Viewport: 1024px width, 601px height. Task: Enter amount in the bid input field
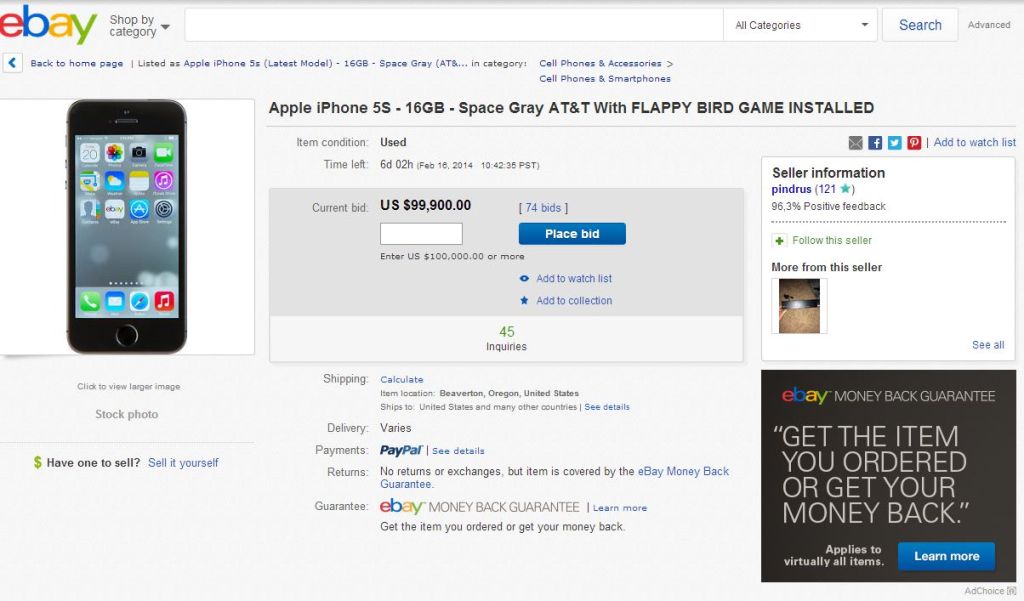[x=421, y=232]
